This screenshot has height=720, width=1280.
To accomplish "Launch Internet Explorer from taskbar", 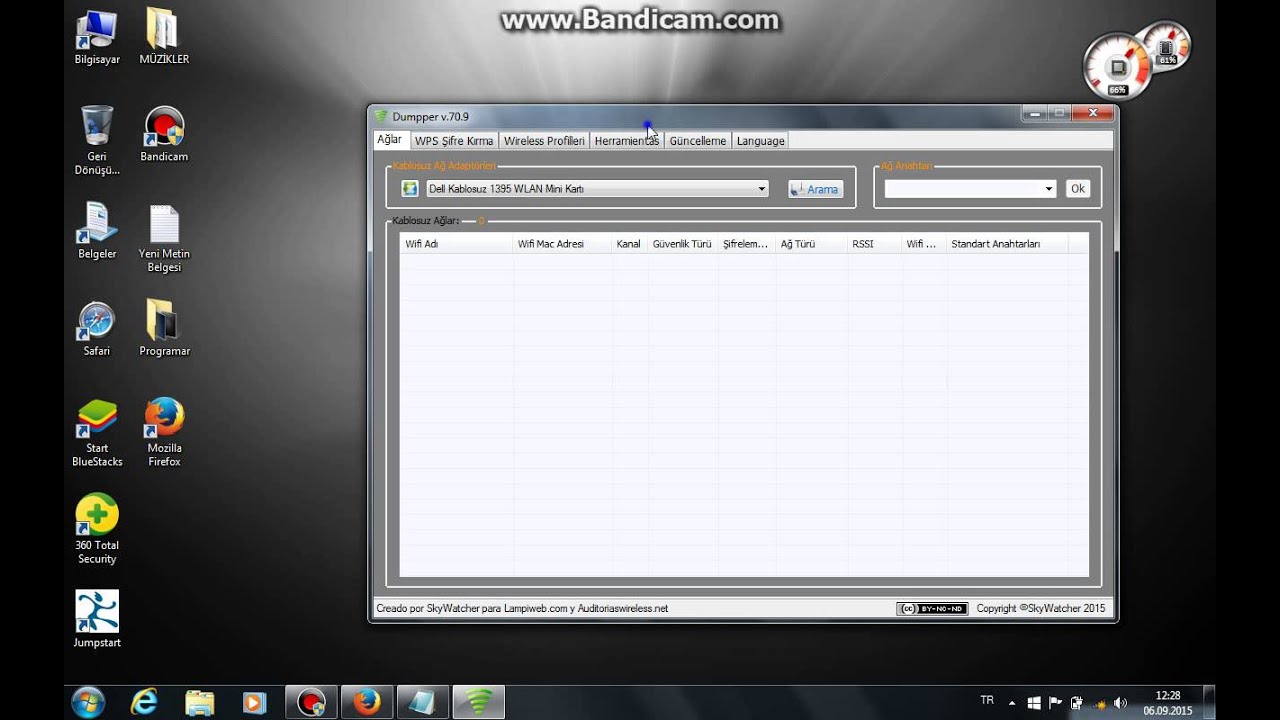I will coord(144,702).
